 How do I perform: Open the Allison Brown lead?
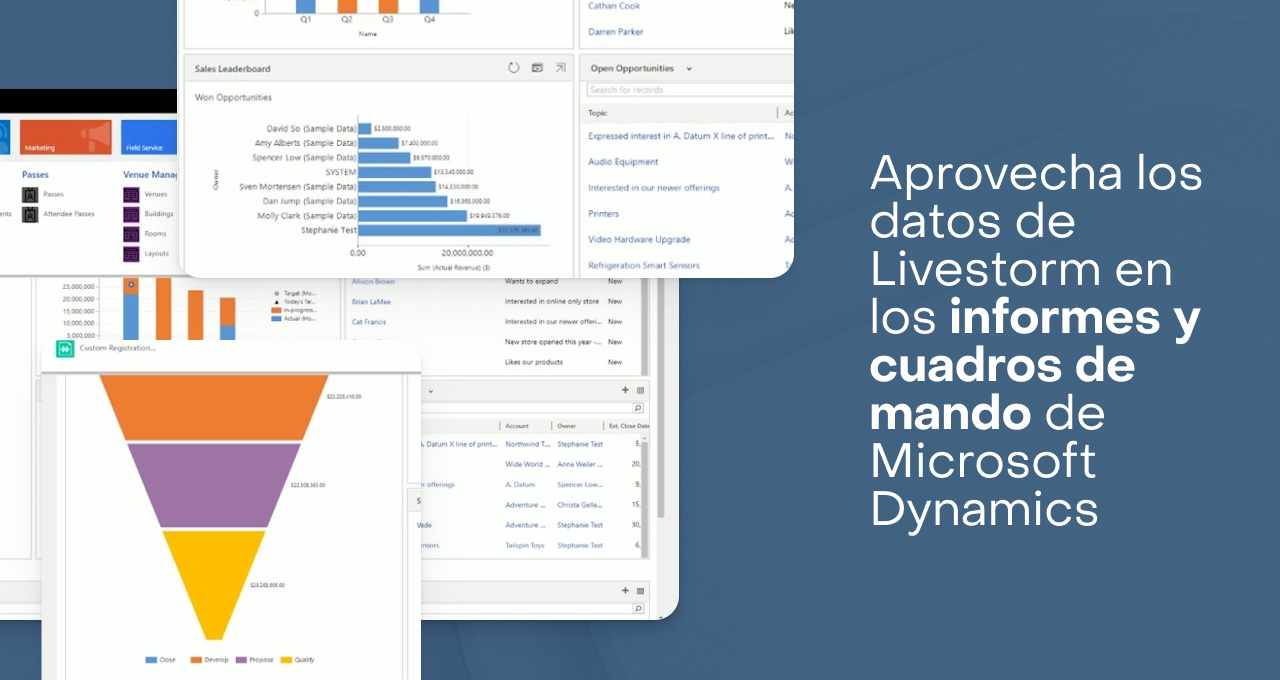pyautogui.click(x=373, y=282)
